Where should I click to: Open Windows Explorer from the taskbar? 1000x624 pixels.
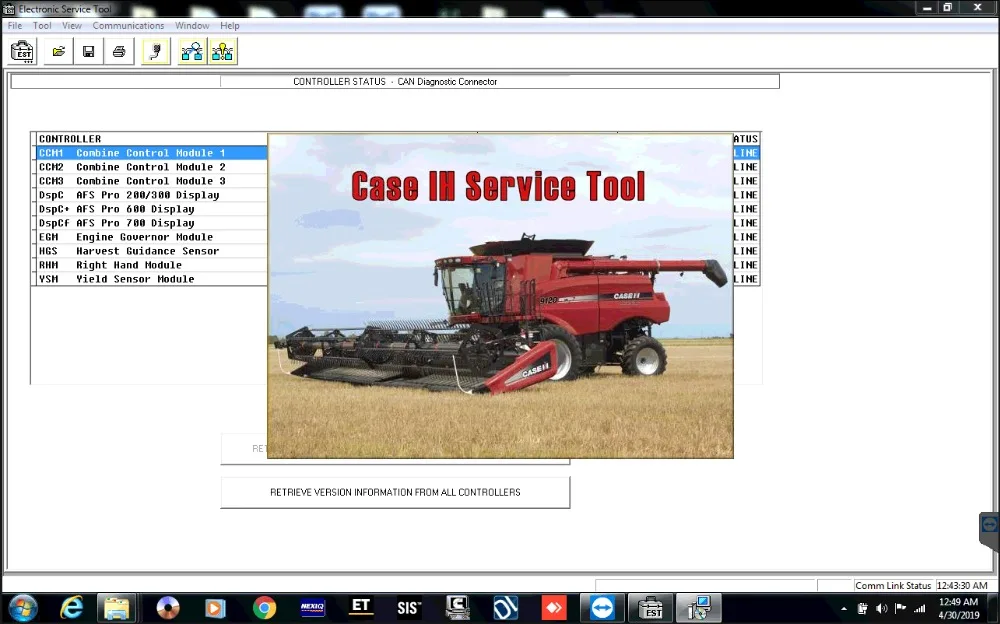[x=117, y=608]
